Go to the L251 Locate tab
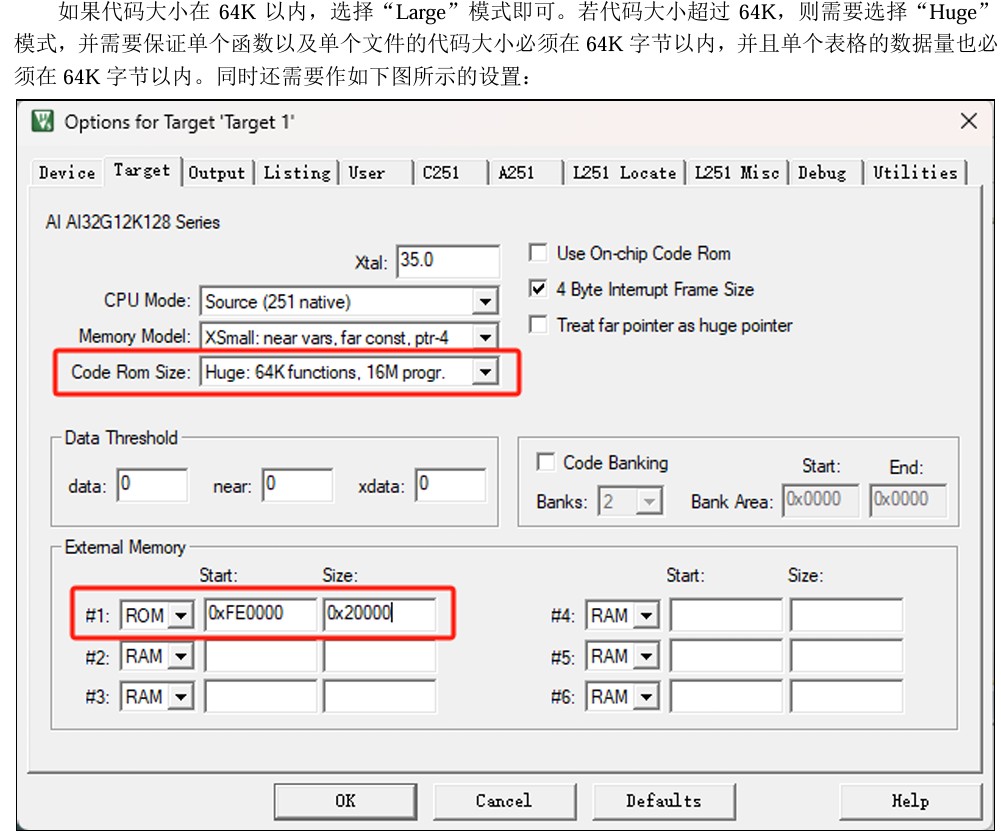Screen dimensions: 1001x836 624,173
